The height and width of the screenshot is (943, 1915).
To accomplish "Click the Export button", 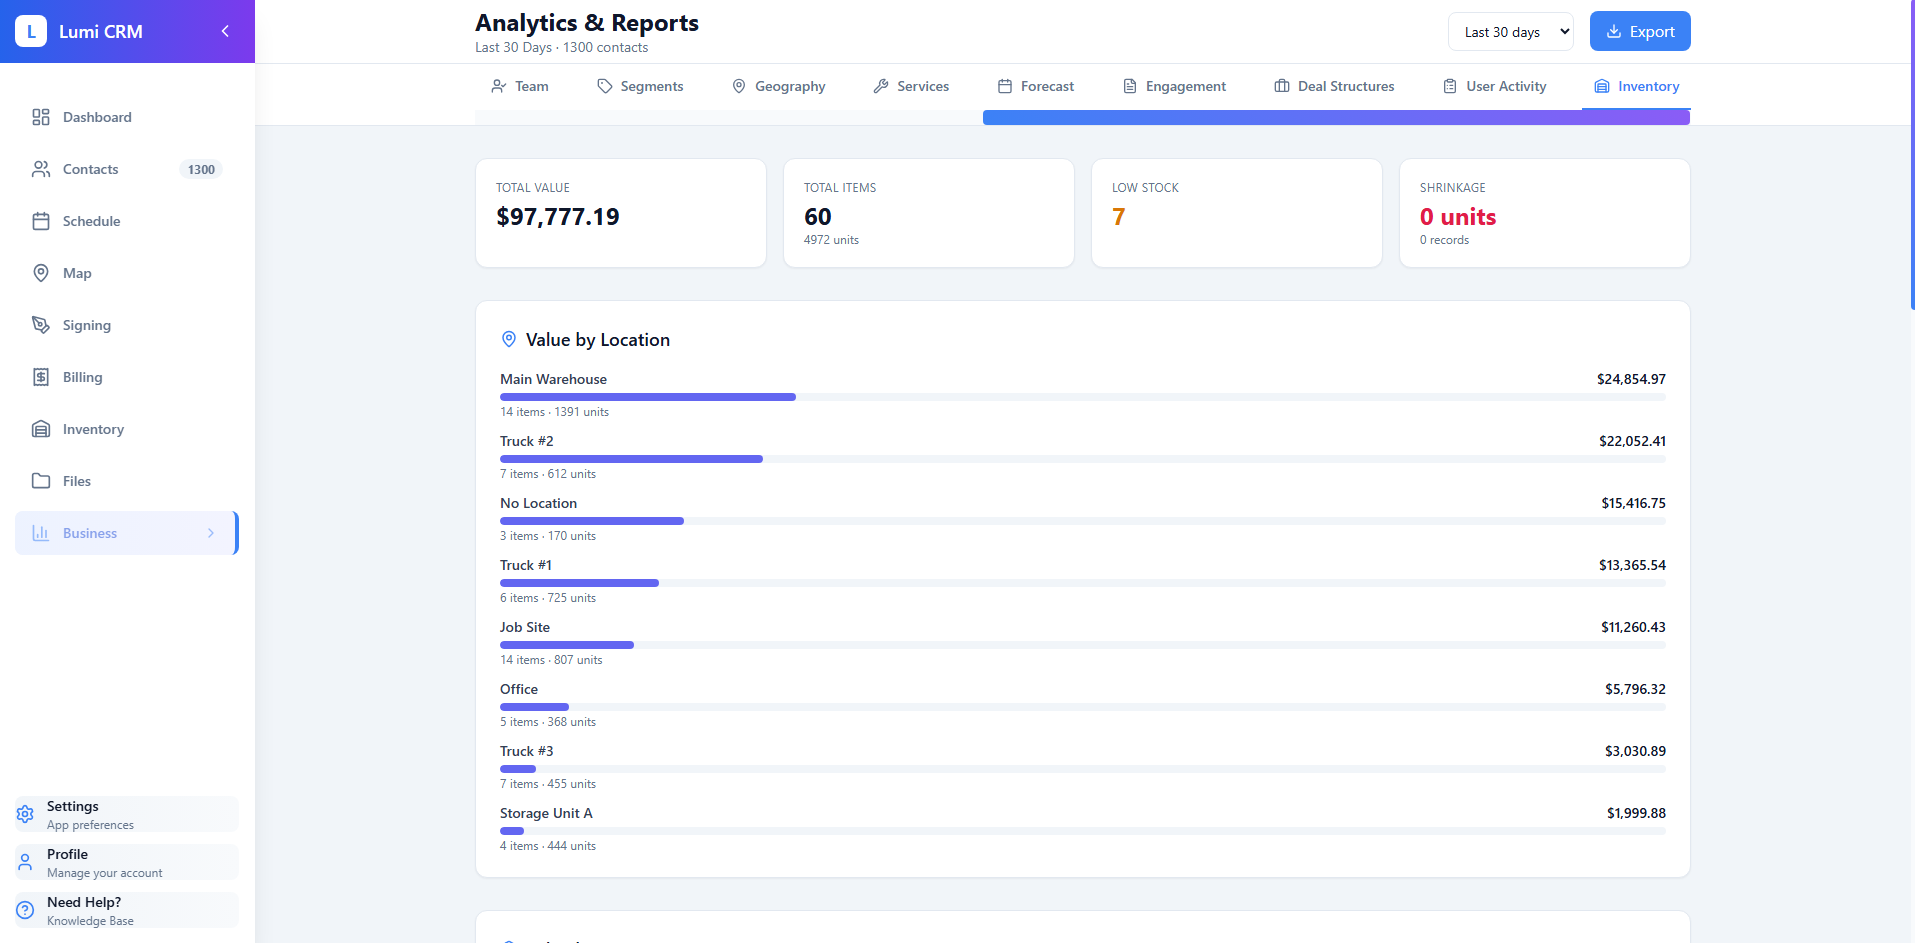I will (1639, 31).
